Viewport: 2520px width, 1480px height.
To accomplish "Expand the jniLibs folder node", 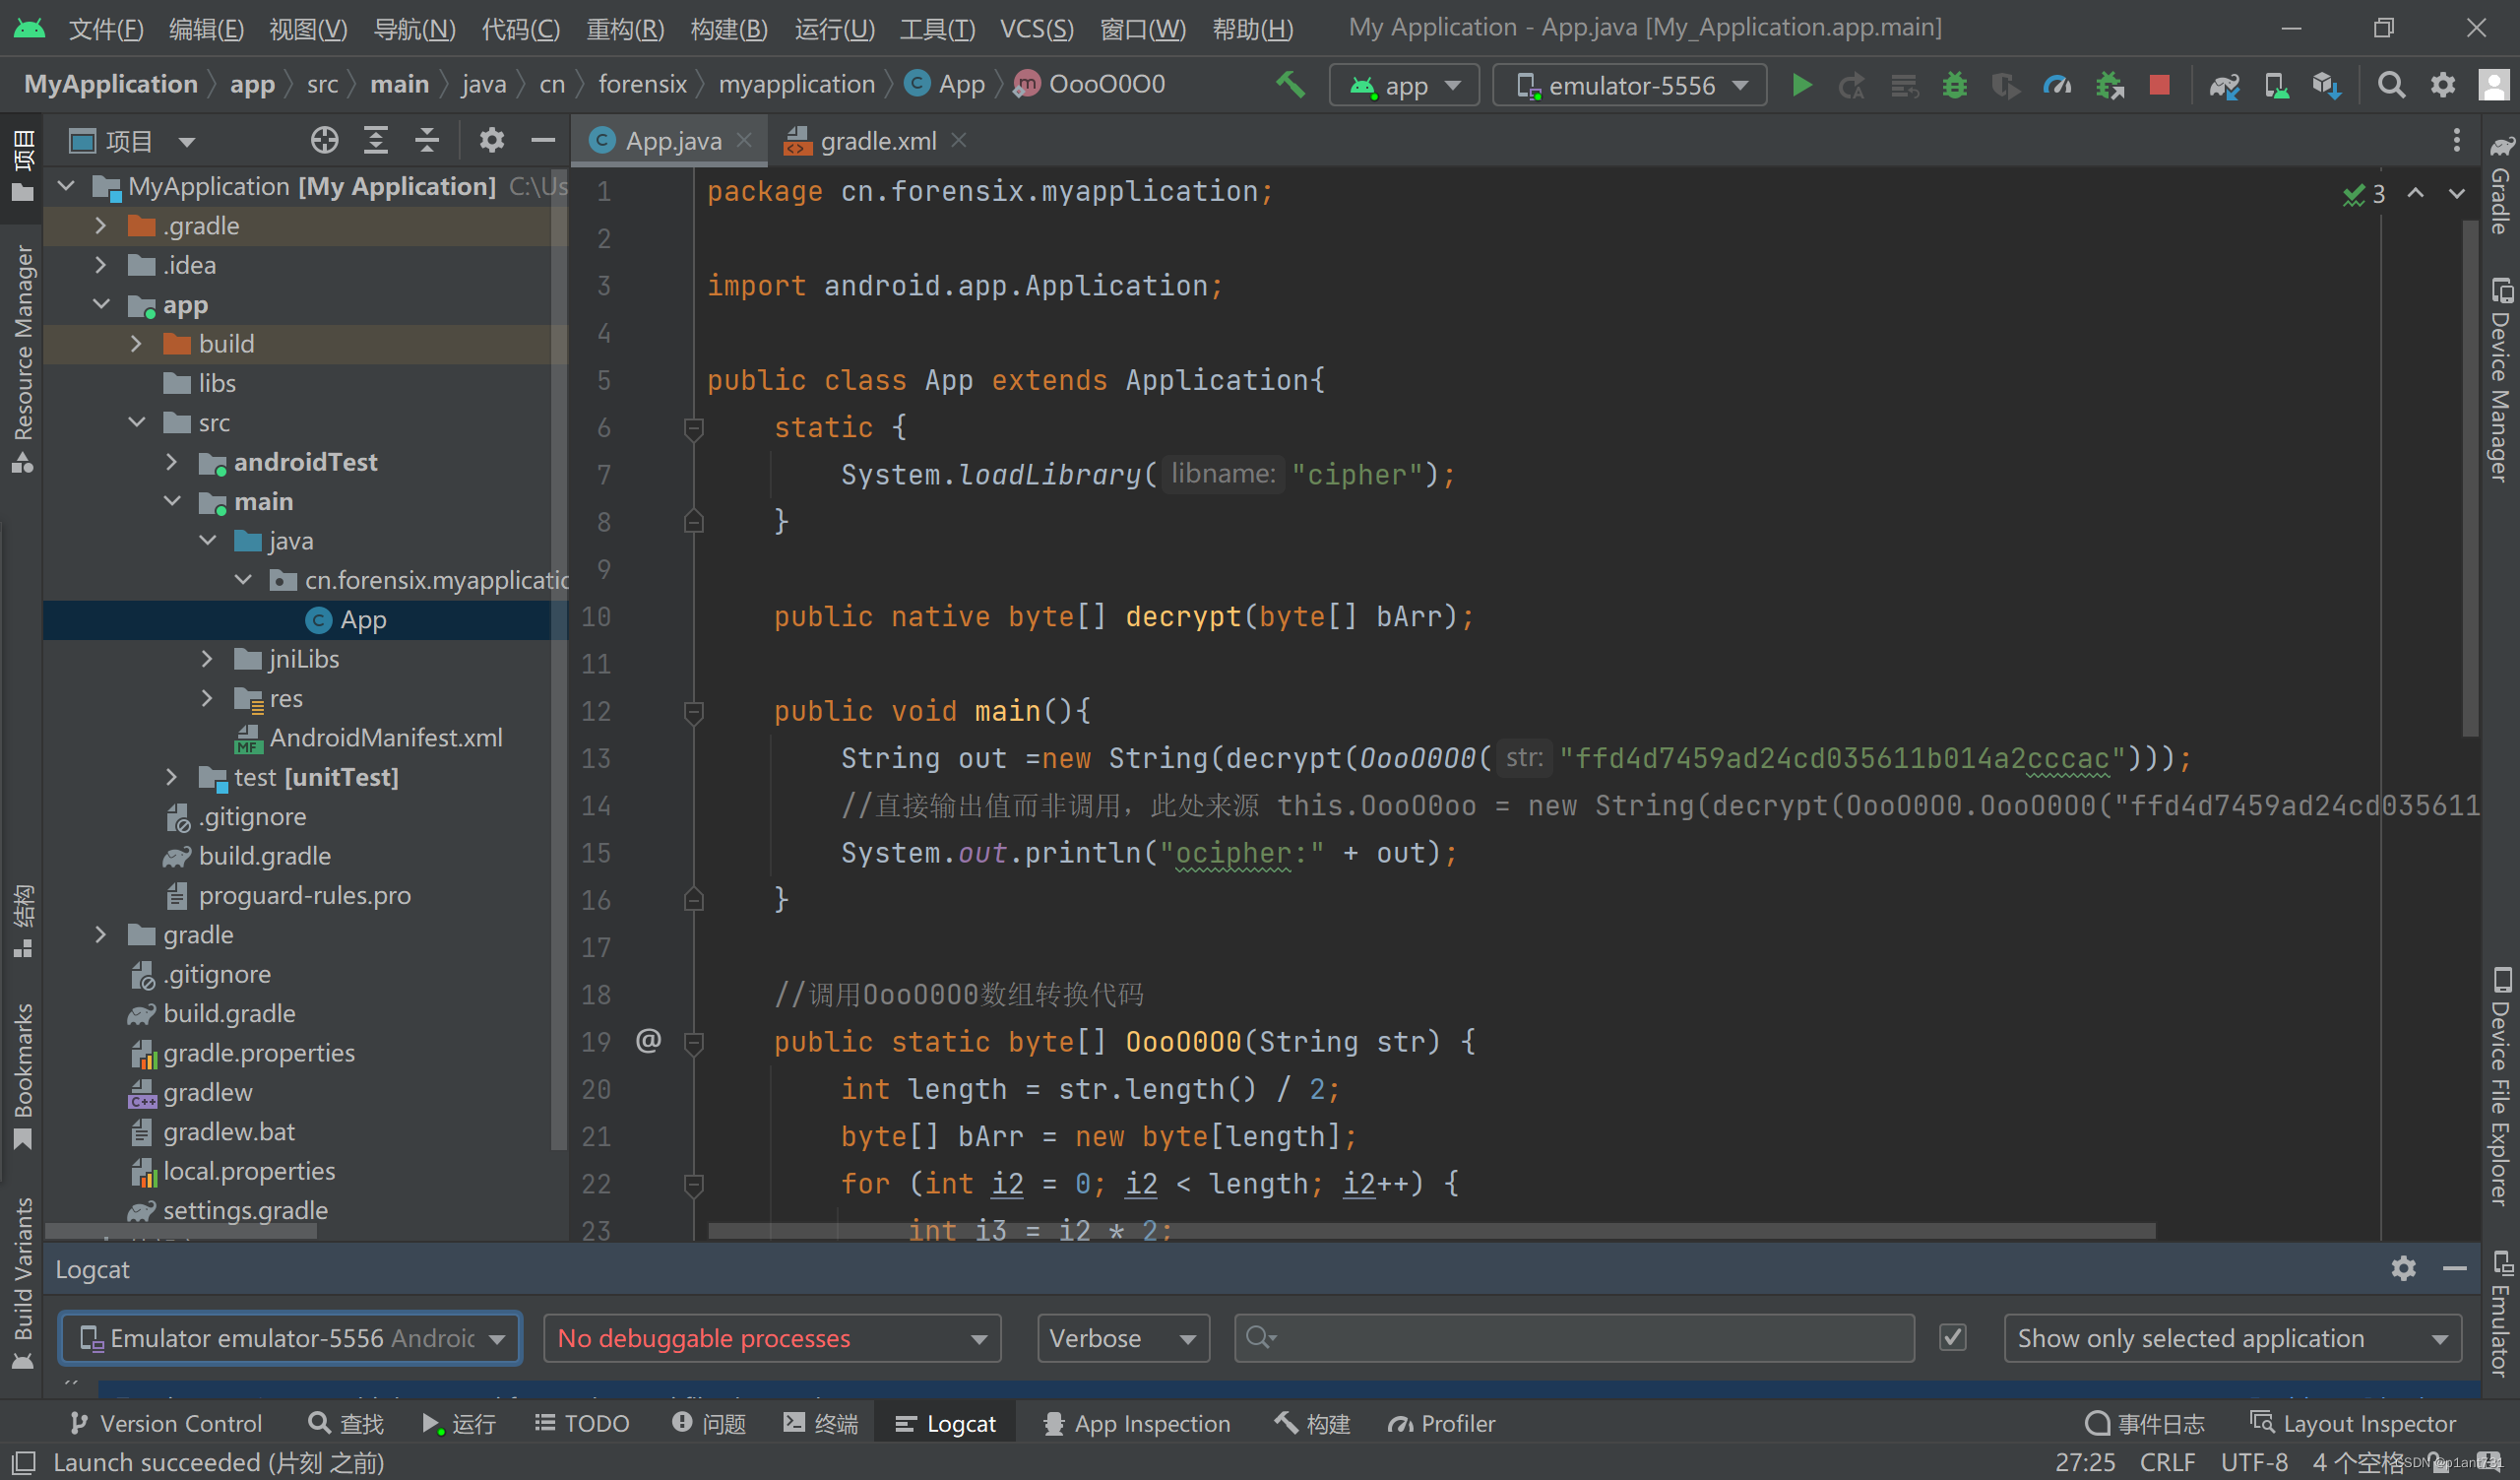I will coord(207,659).
